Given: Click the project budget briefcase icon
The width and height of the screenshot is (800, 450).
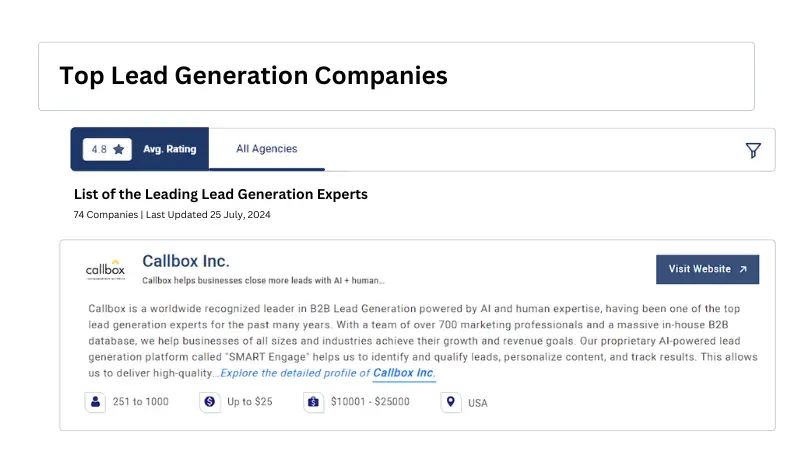Looking at the screenshot, I should coord(313,402).
